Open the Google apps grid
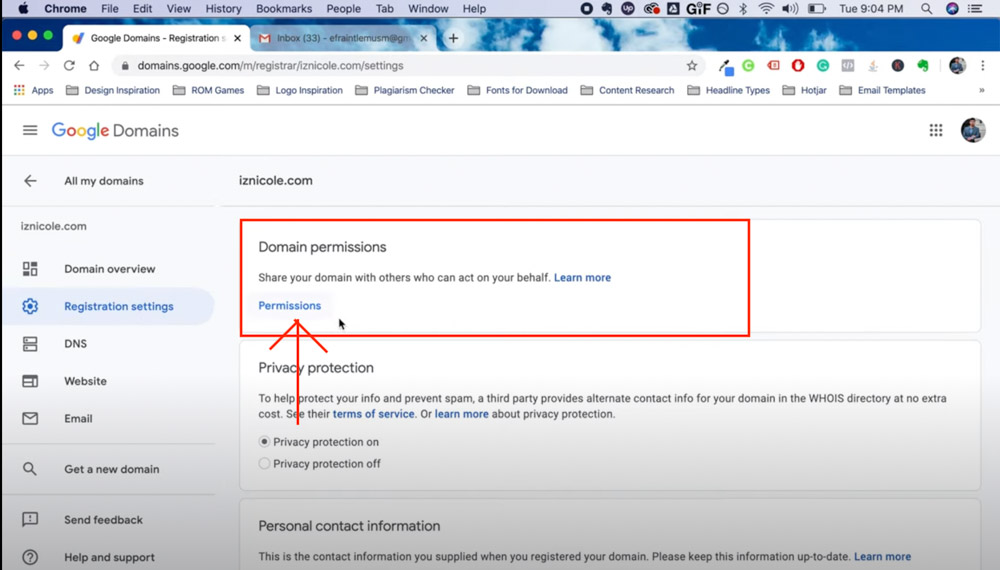This screenshot has height=570, width=1000. (x=936, y=131)
